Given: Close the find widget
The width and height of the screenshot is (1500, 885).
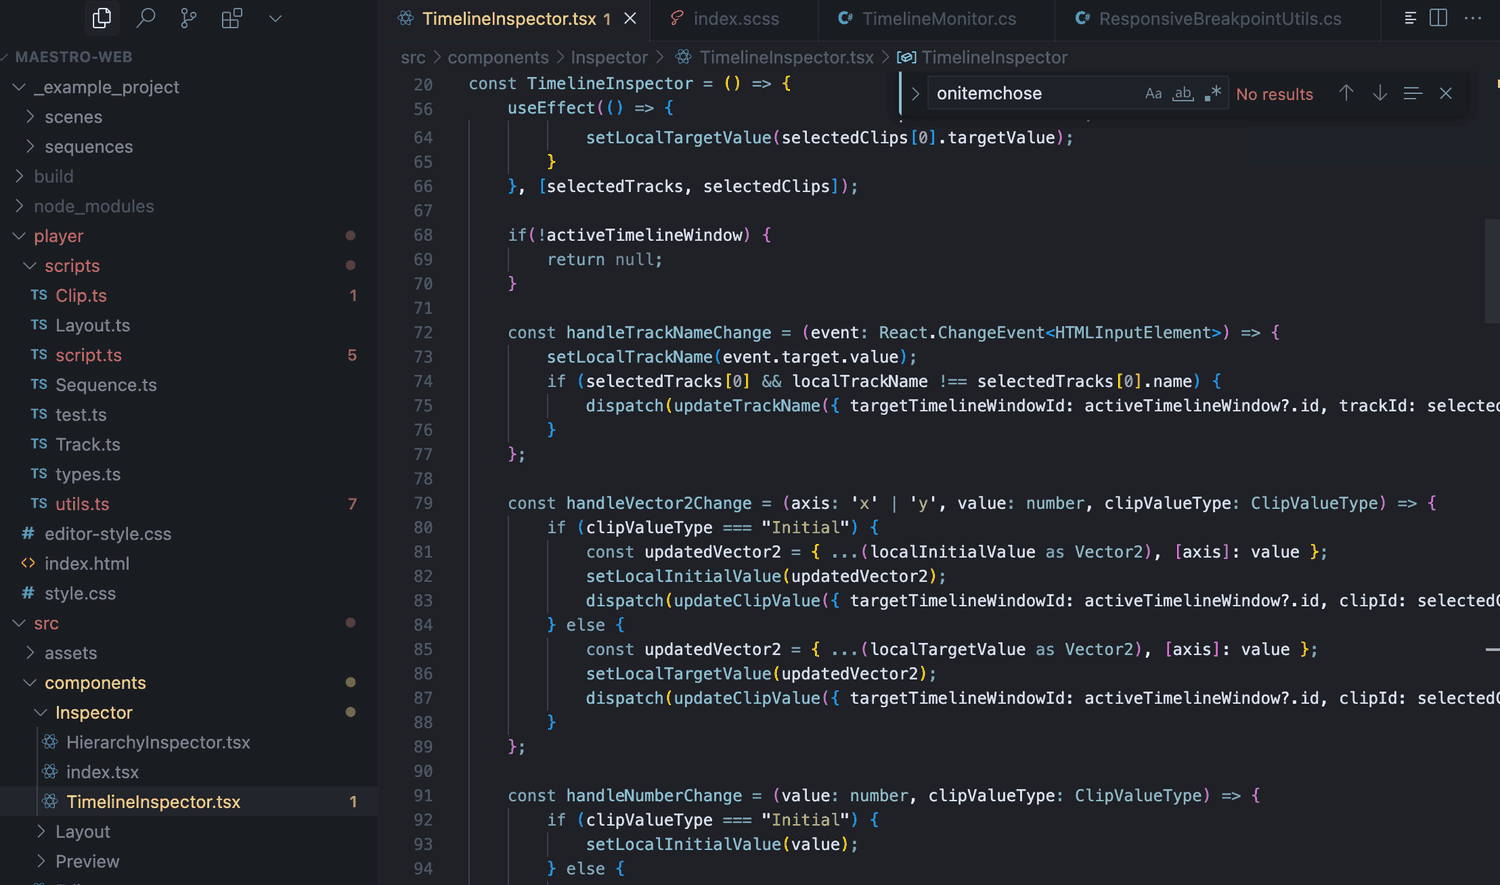Looking at the screenshot, I should 1446,93.
